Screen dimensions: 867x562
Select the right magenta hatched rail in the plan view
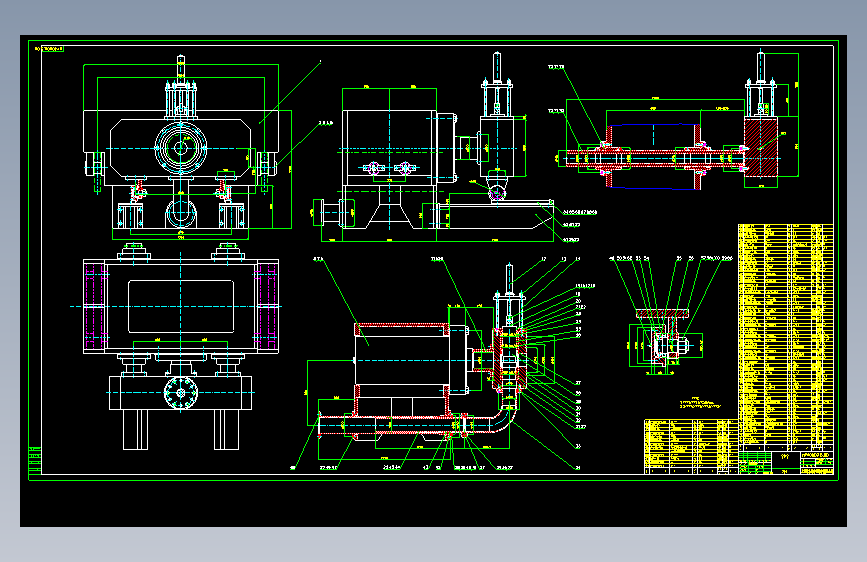267,306
